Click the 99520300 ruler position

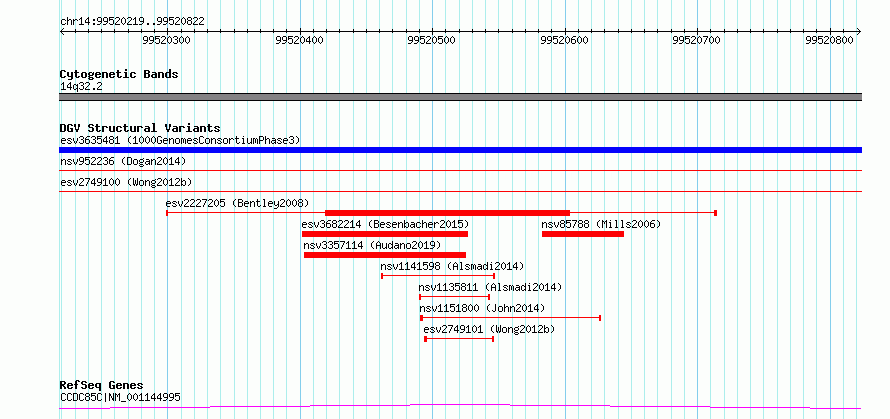pos(166,40)
